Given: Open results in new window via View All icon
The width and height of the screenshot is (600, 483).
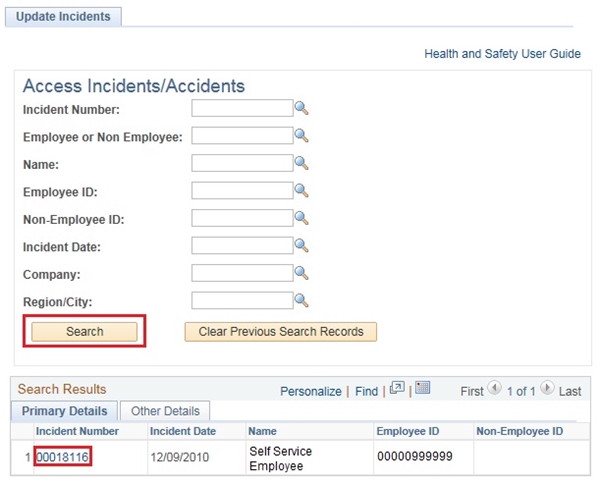Looking at the screenshot, I should [397, 389].
